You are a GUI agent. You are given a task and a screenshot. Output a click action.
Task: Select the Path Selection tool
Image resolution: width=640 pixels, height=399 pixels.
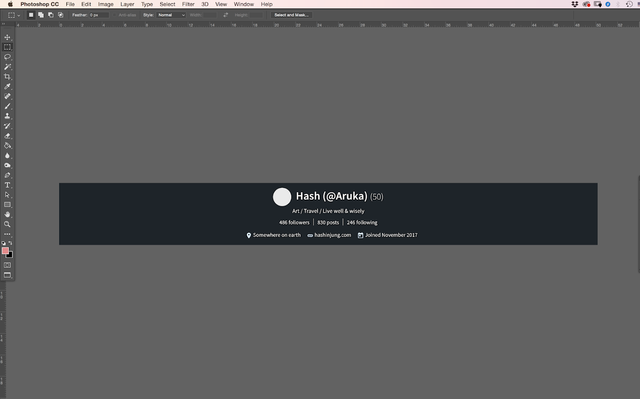[7, 195]
